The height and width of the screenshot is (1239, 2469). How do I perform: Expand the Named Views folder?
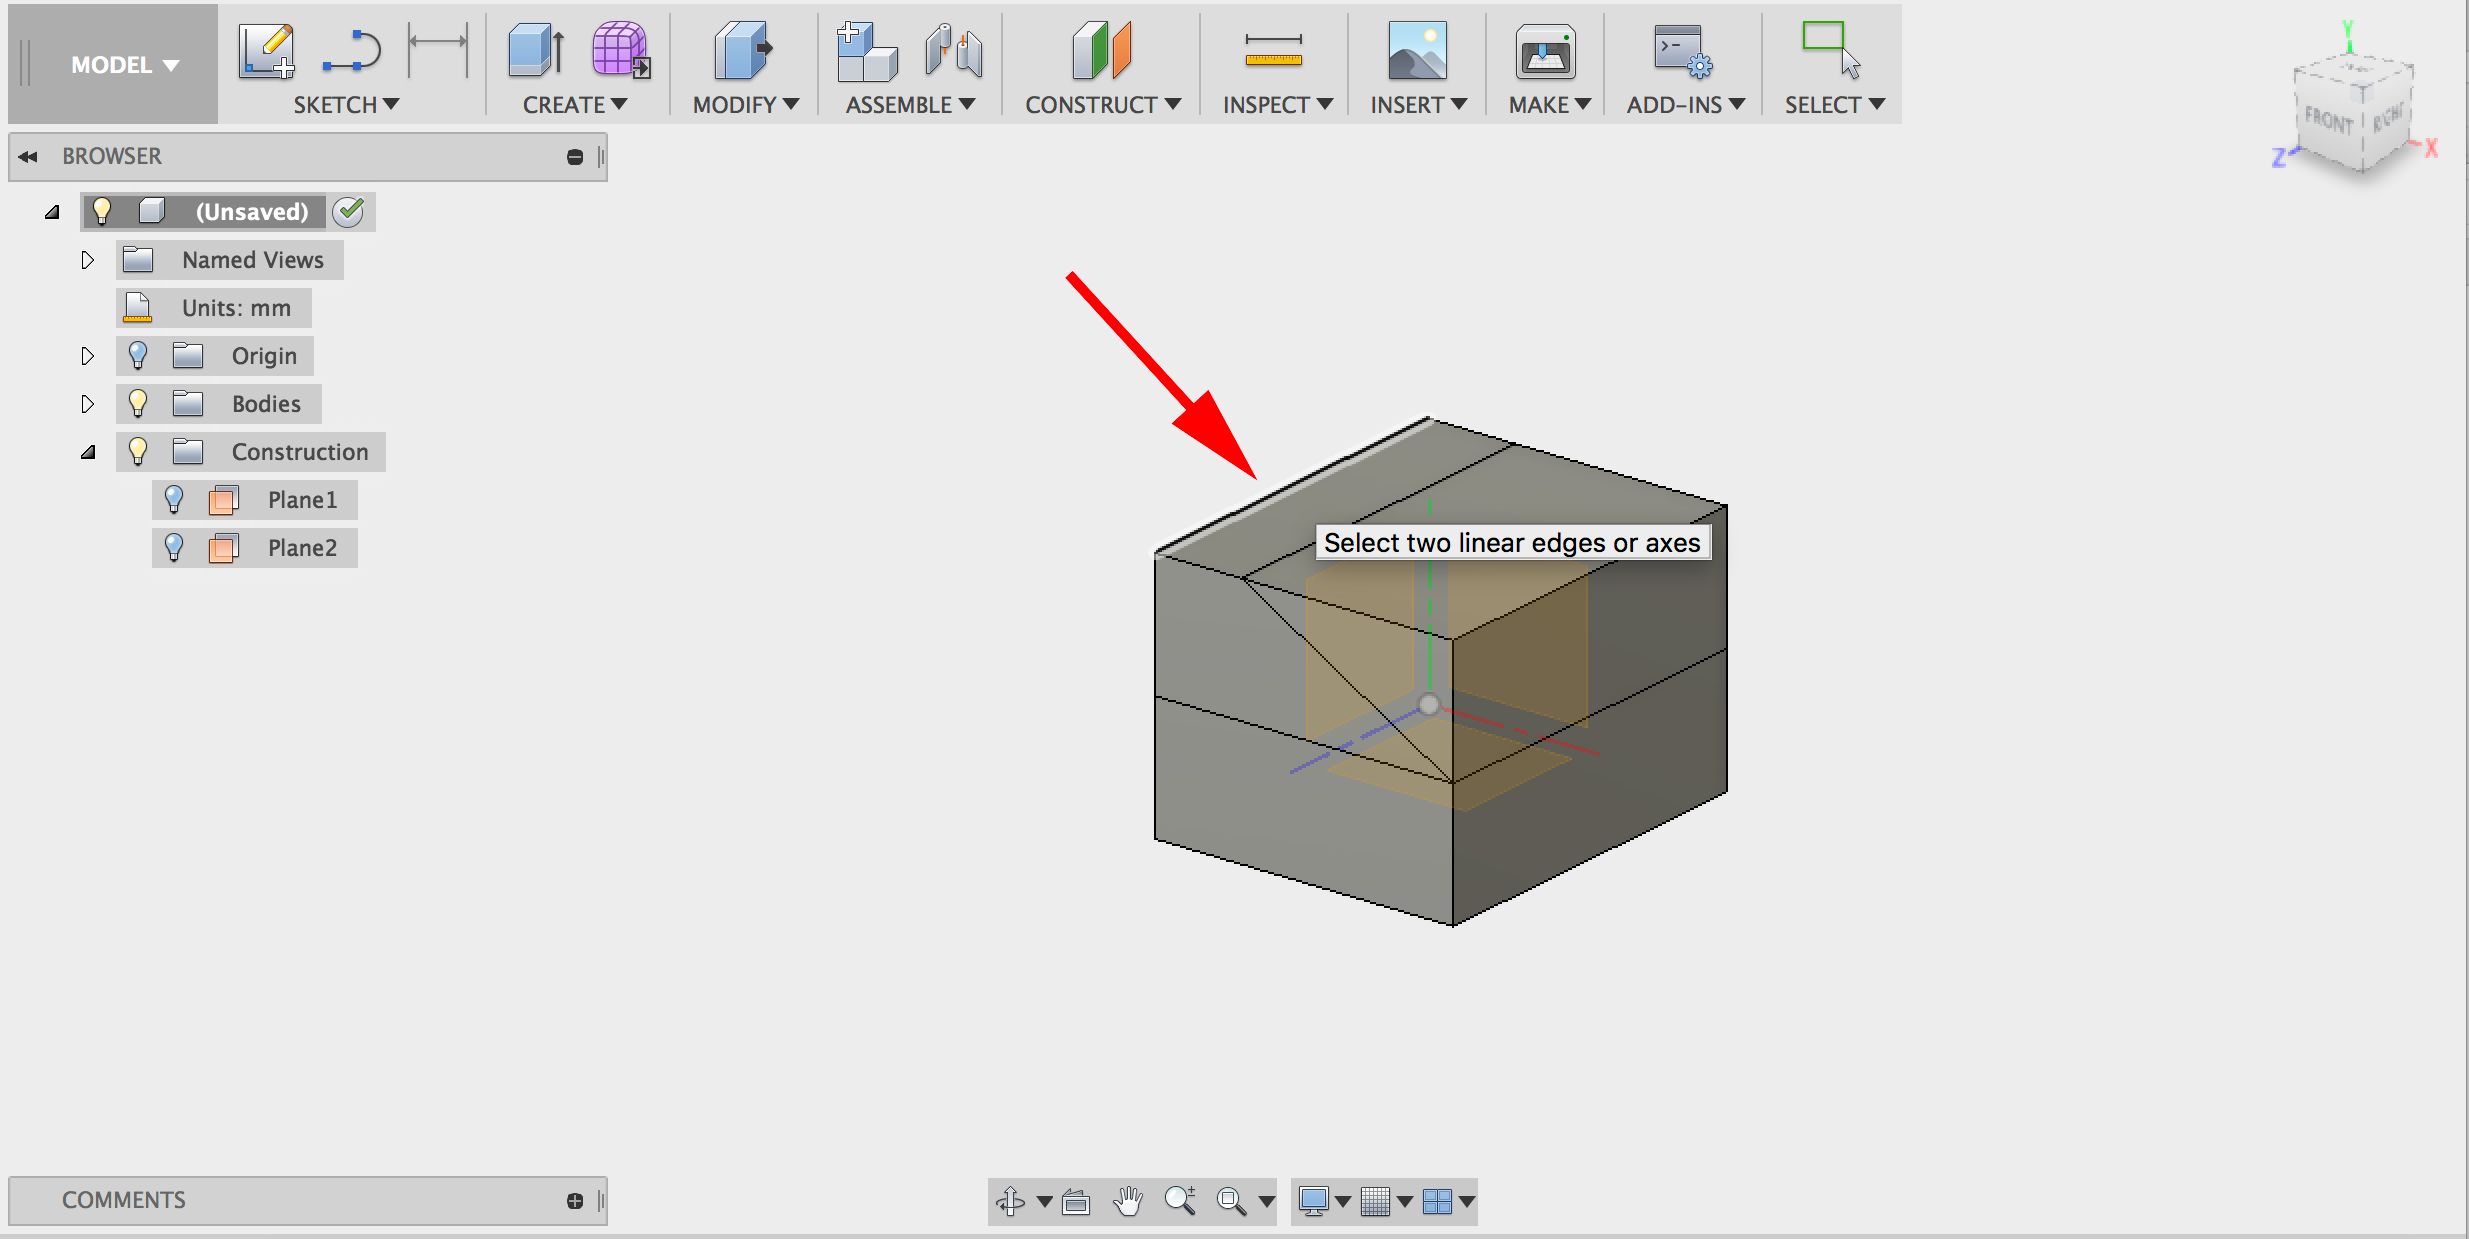tap(87, 260)
